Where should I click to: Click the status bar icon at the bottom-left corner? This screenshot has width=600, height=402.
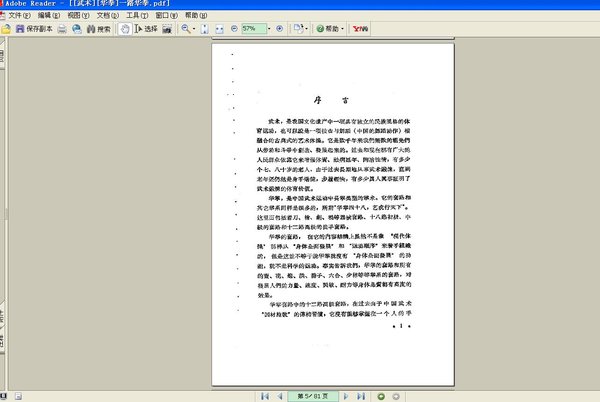3,396
